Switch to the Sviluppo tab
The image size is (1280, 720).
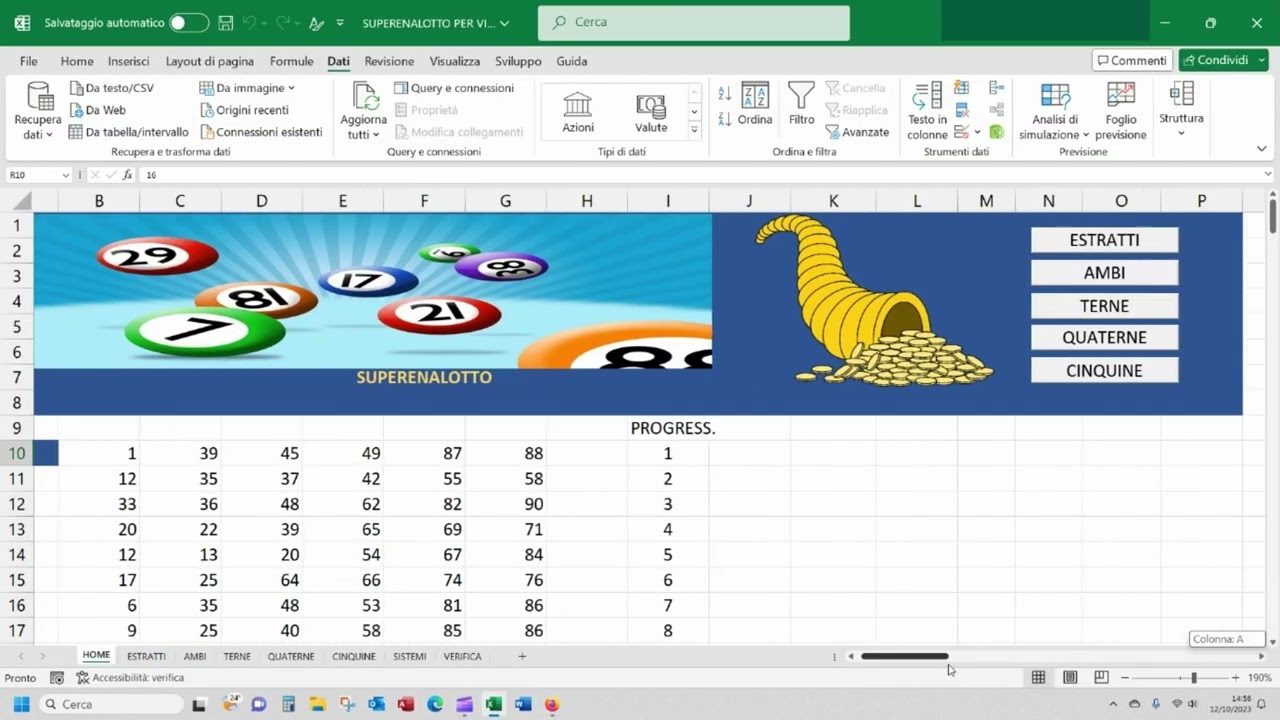coord(518,61)
